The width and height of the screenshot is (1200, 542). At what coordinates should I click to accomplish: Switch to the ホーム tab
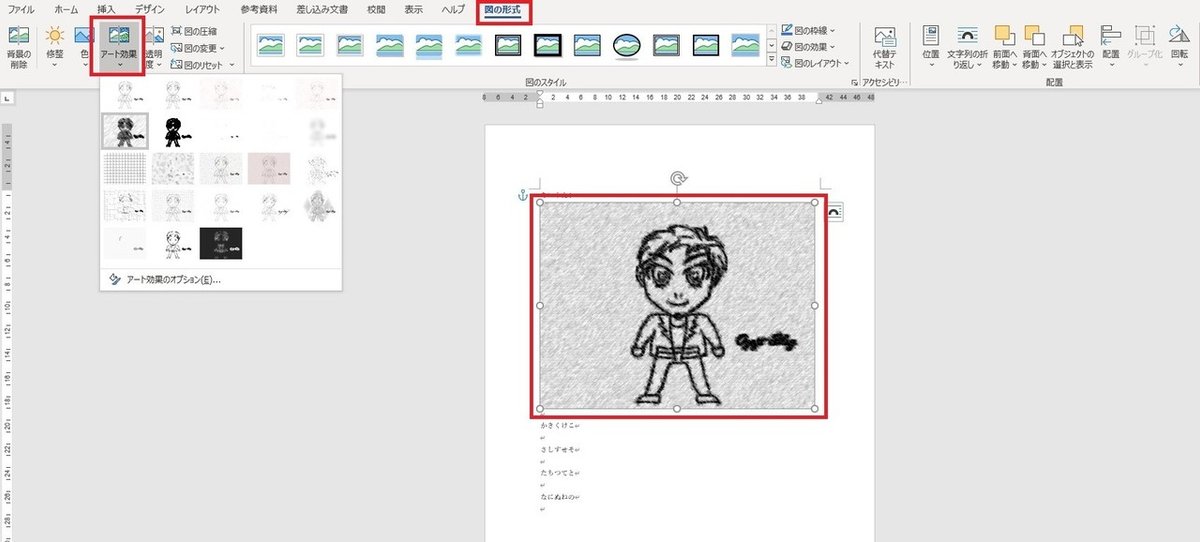tap(66, 9)
